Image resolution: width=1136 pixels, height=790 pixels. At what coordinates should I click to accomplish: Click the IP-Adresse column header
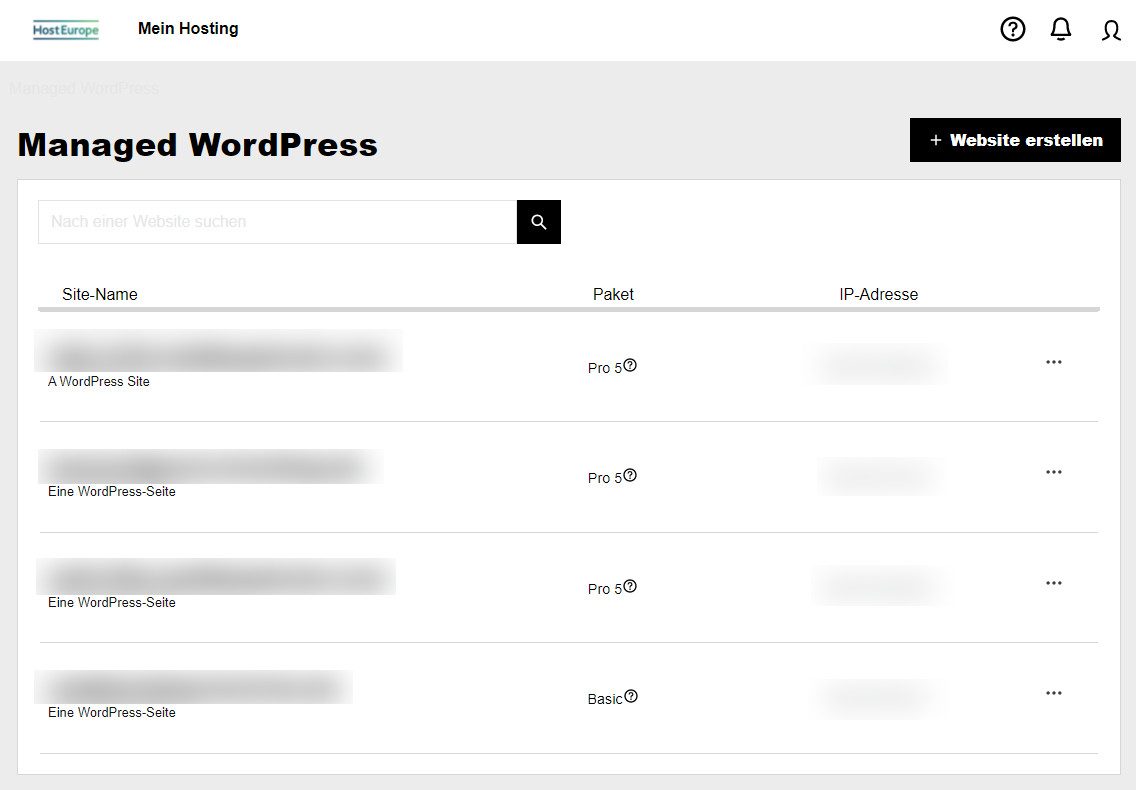click(879, 294)
